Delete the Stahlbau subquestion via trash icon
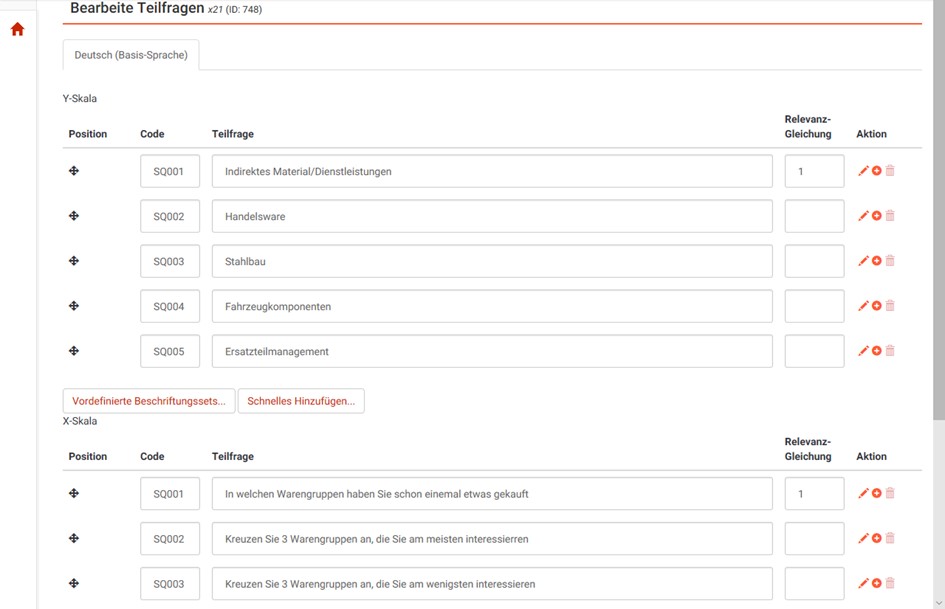 [890, 261]
